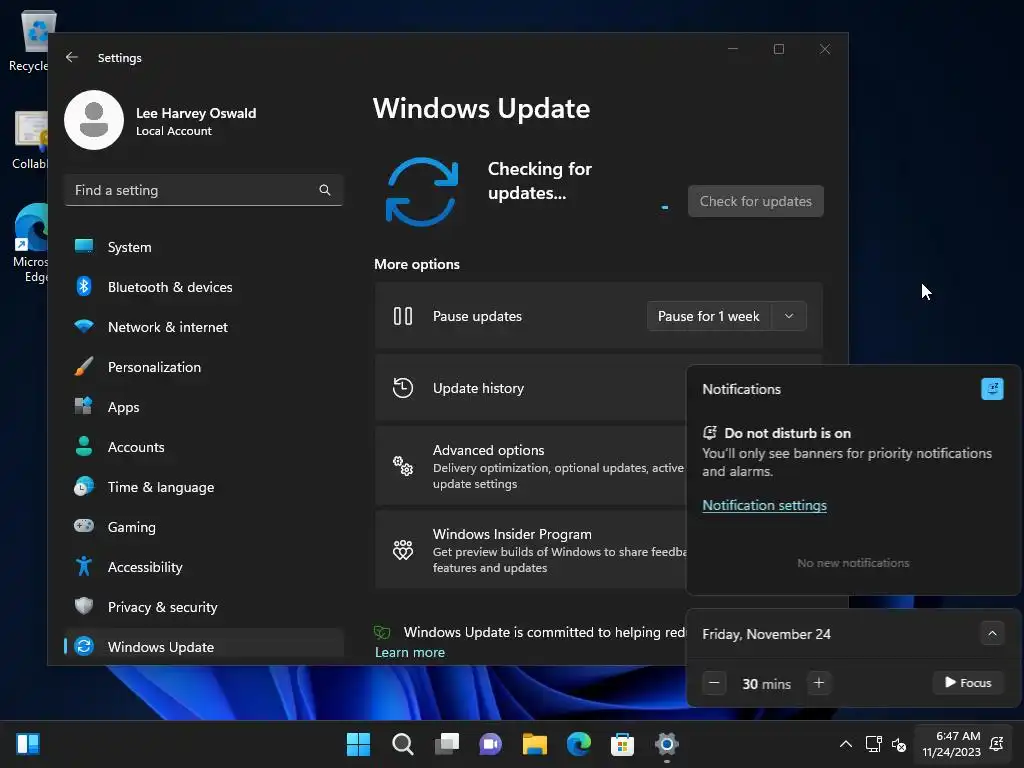Click the Time & language clock icon
Image resolution: width=1024 pixels, height=768 pixels.
(x=84, y=487)
